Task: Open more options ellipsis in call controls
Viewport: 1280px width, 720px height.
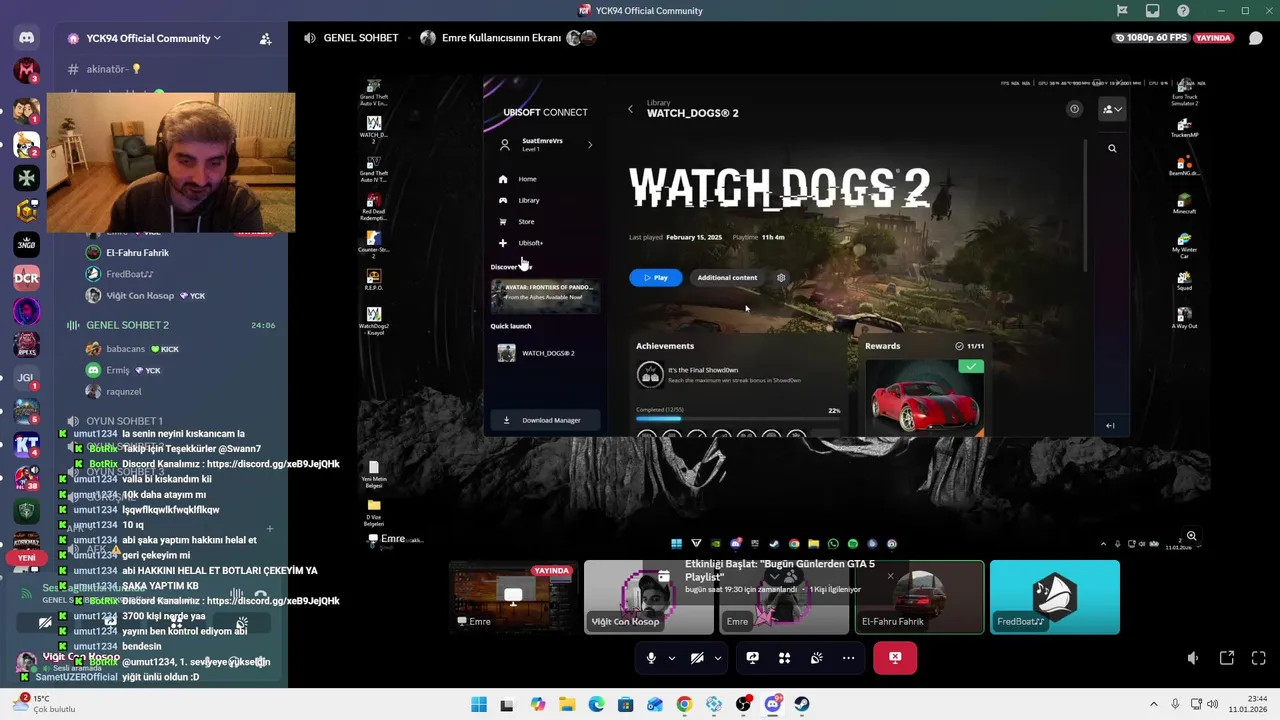Action: [849, 658]
